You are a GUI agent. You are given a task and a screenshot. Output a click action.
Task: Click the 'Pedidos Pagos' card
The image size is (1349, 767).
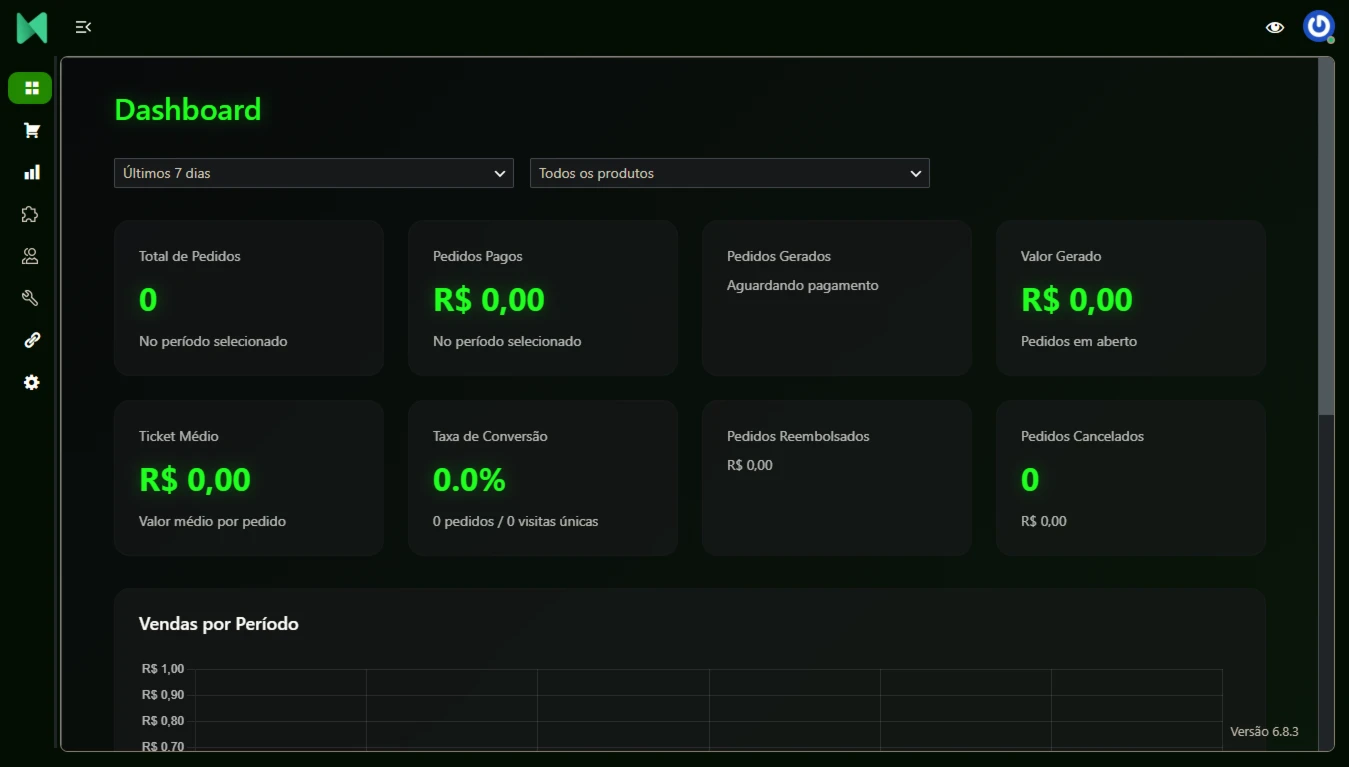pos(543,298)
